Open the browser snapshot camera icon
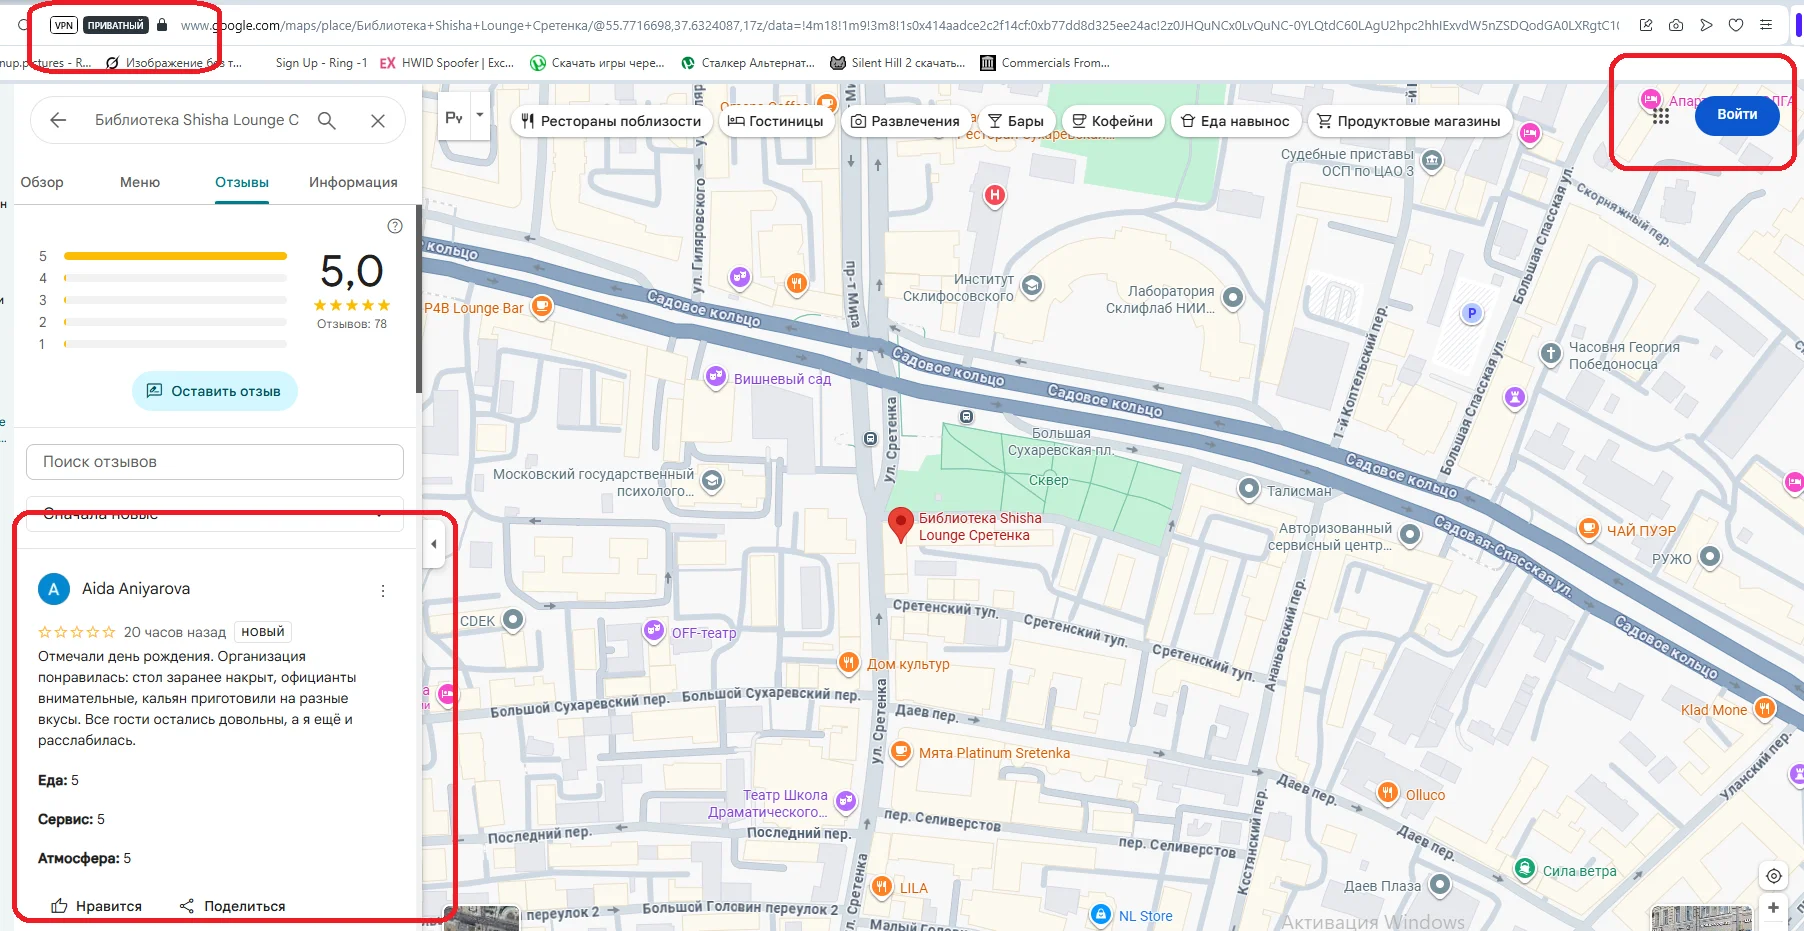 click(1676, 25)
